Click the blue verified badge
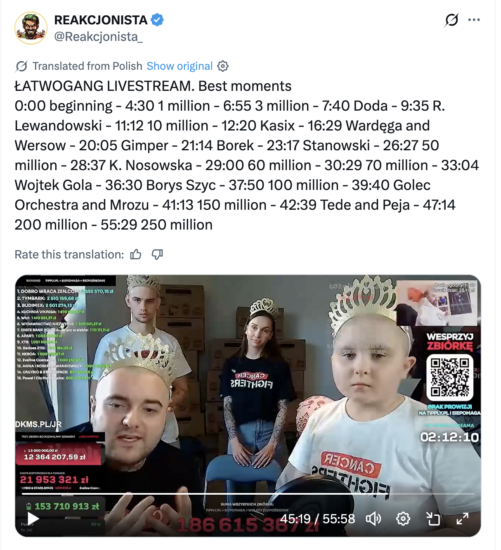 tap(157, 20)
